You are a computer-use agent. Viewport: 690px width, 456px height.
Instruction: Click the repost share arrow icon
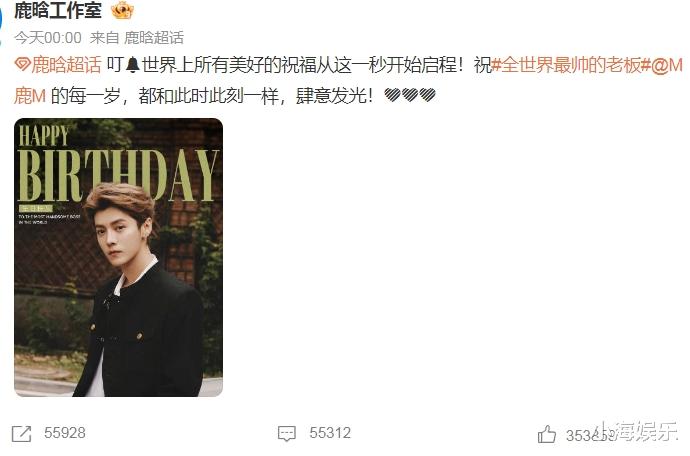21,434
